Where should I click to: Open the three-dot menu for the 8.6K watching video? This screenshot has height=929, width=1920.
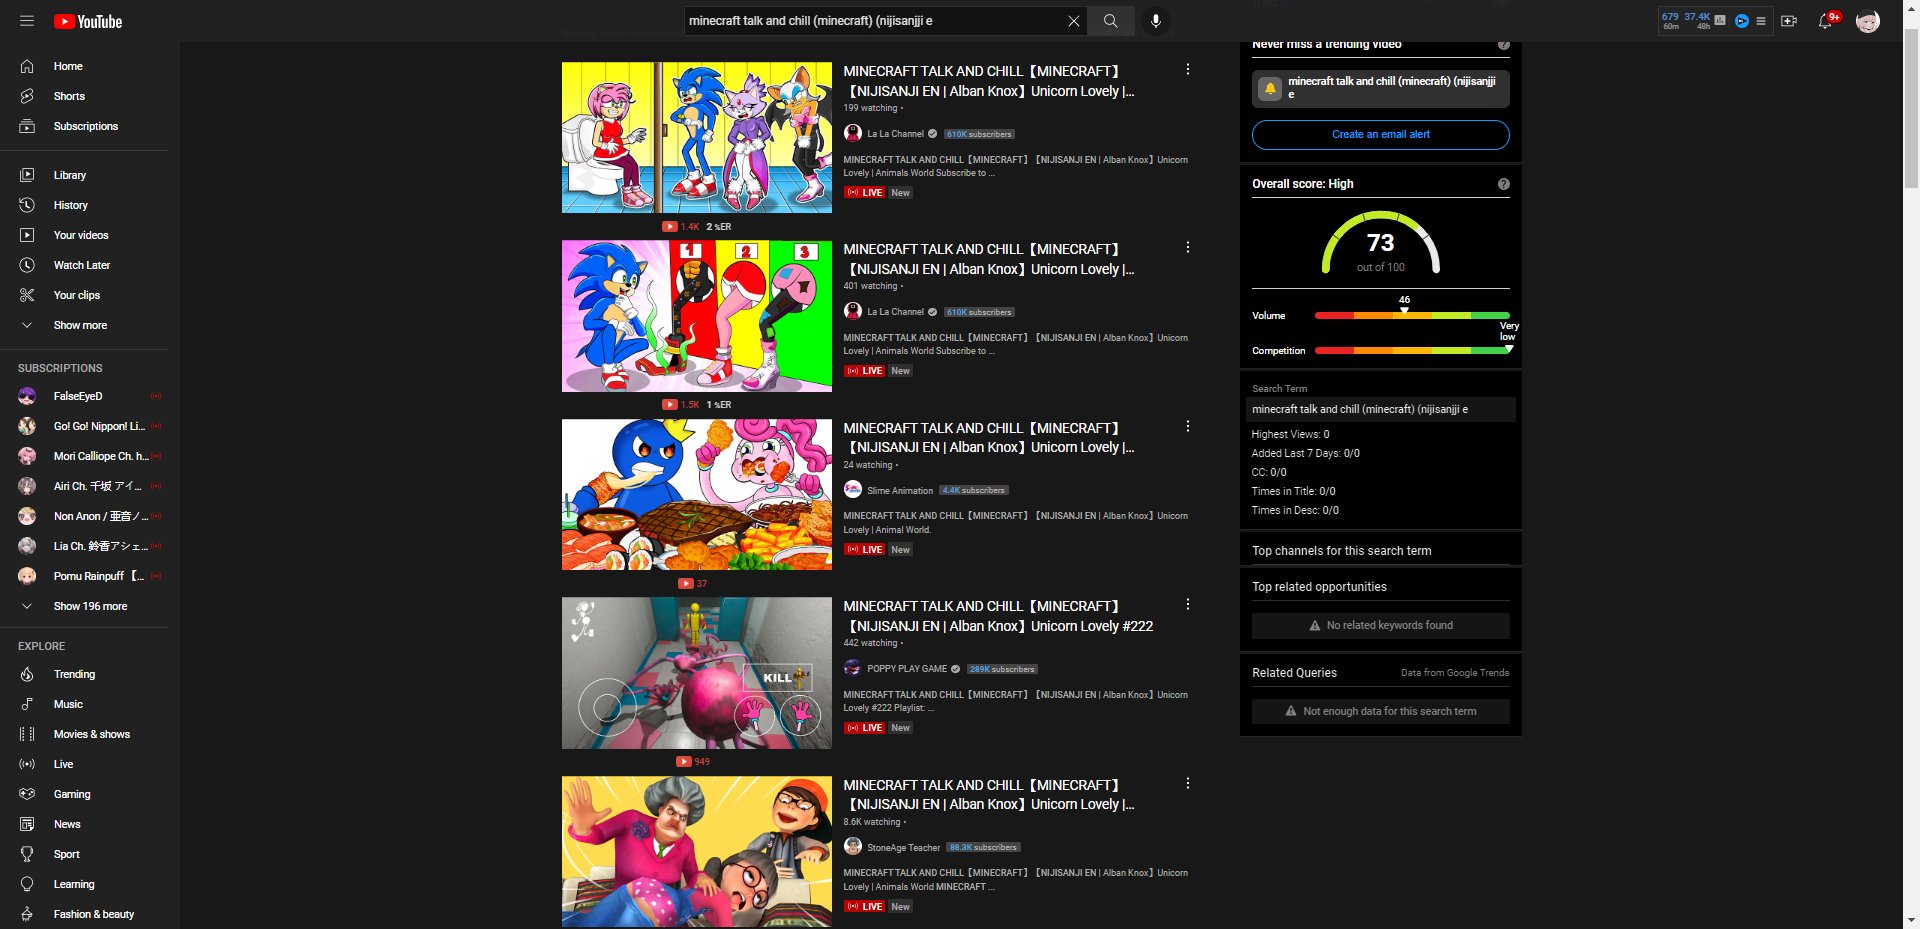coord(1187,783)
